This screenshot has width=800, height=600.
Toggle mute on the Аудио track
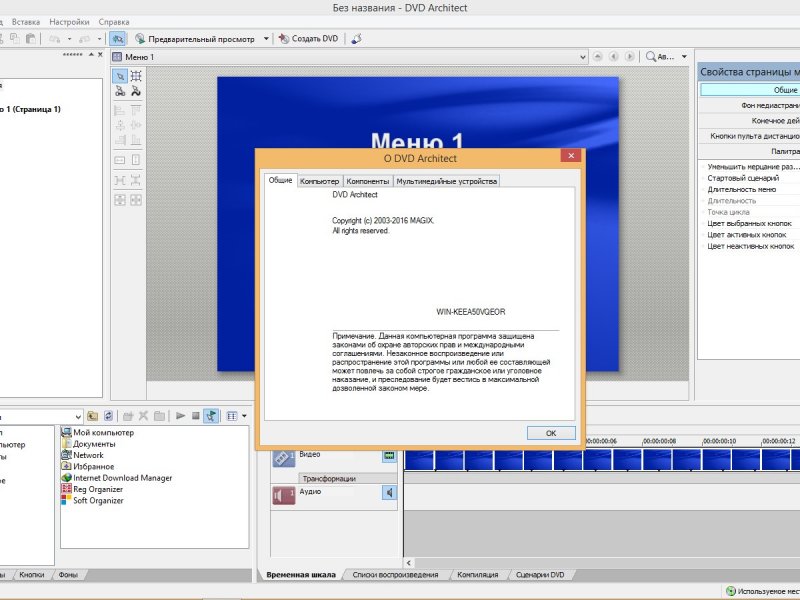coord(389,493)
